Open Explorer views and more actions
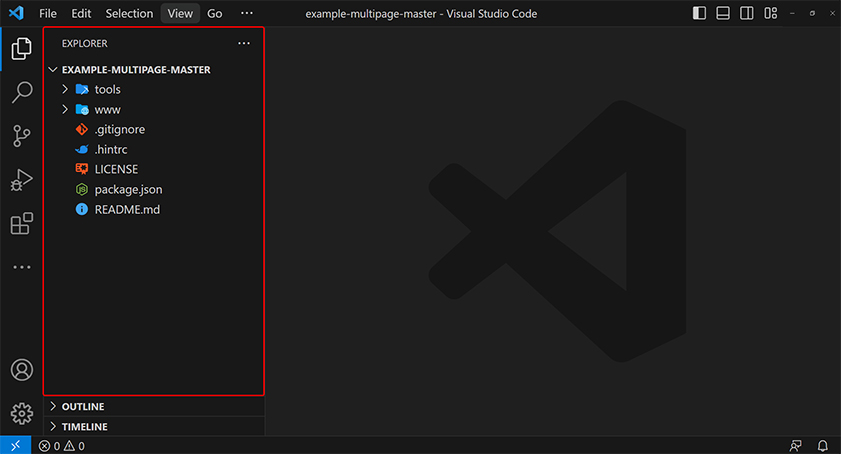This screenshot has height=454, width=841. click(x=244, y=43)
